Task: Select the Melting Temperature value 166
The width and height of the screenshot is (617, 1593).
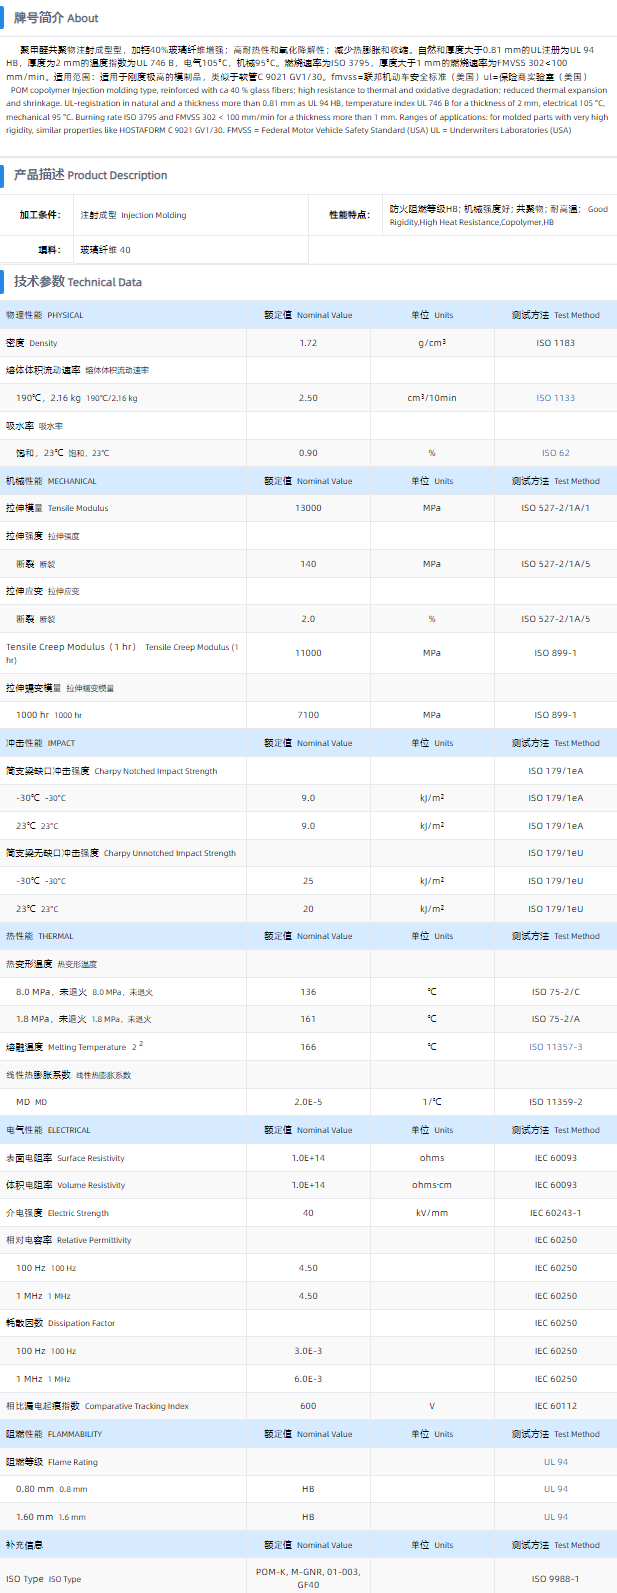Action: click(308, 1047)
